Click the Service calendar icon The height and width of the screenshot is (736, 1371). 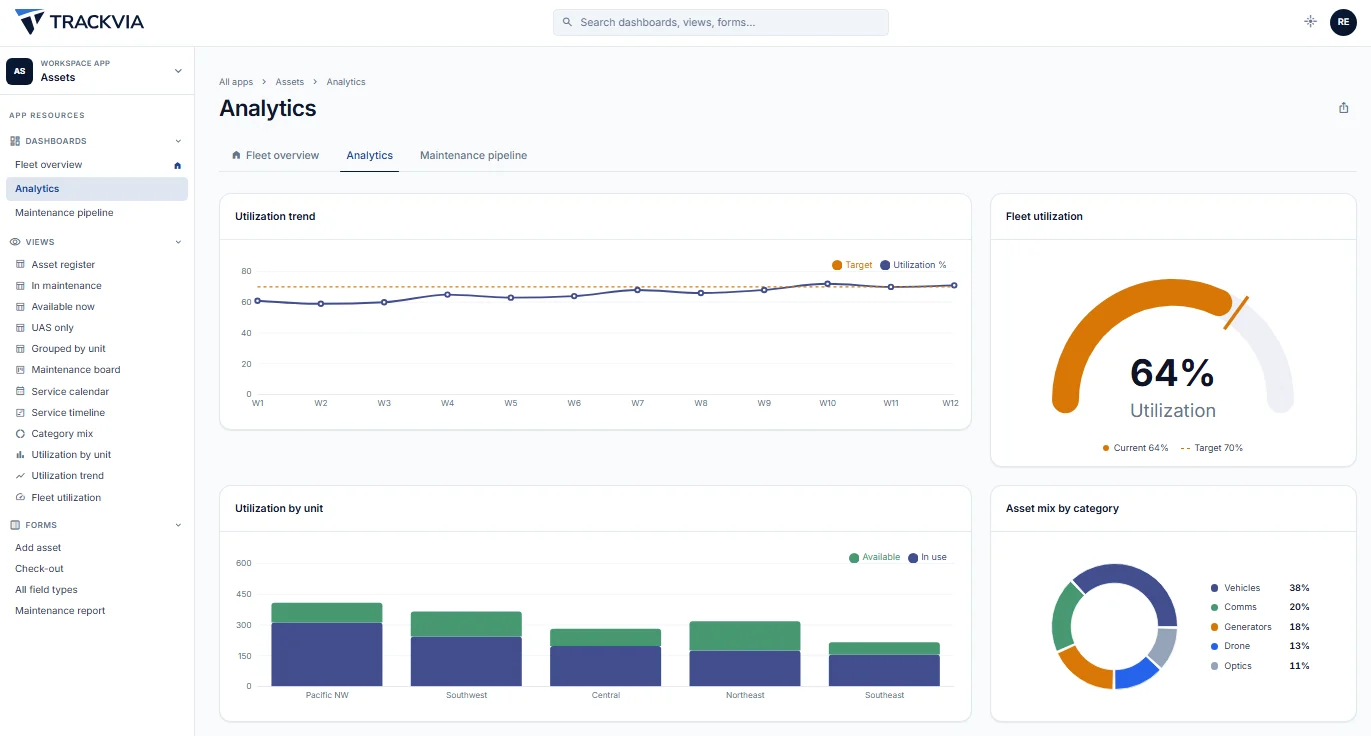(20, 392)
